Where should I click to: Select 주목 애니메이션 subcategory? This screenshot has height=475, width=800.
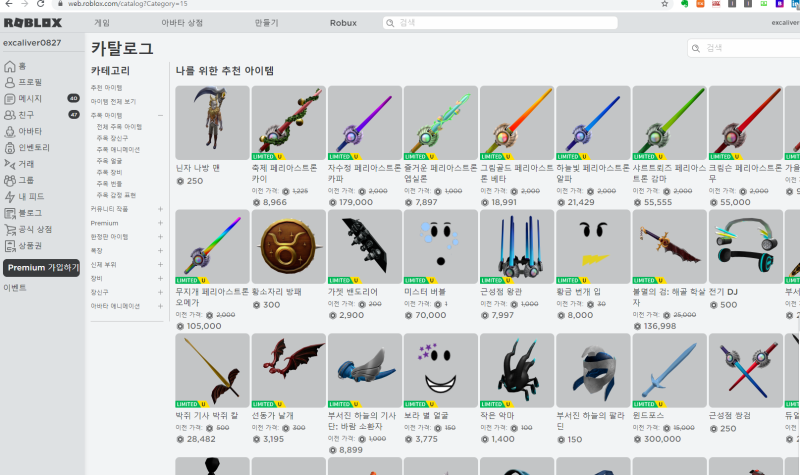pos(118,149)
